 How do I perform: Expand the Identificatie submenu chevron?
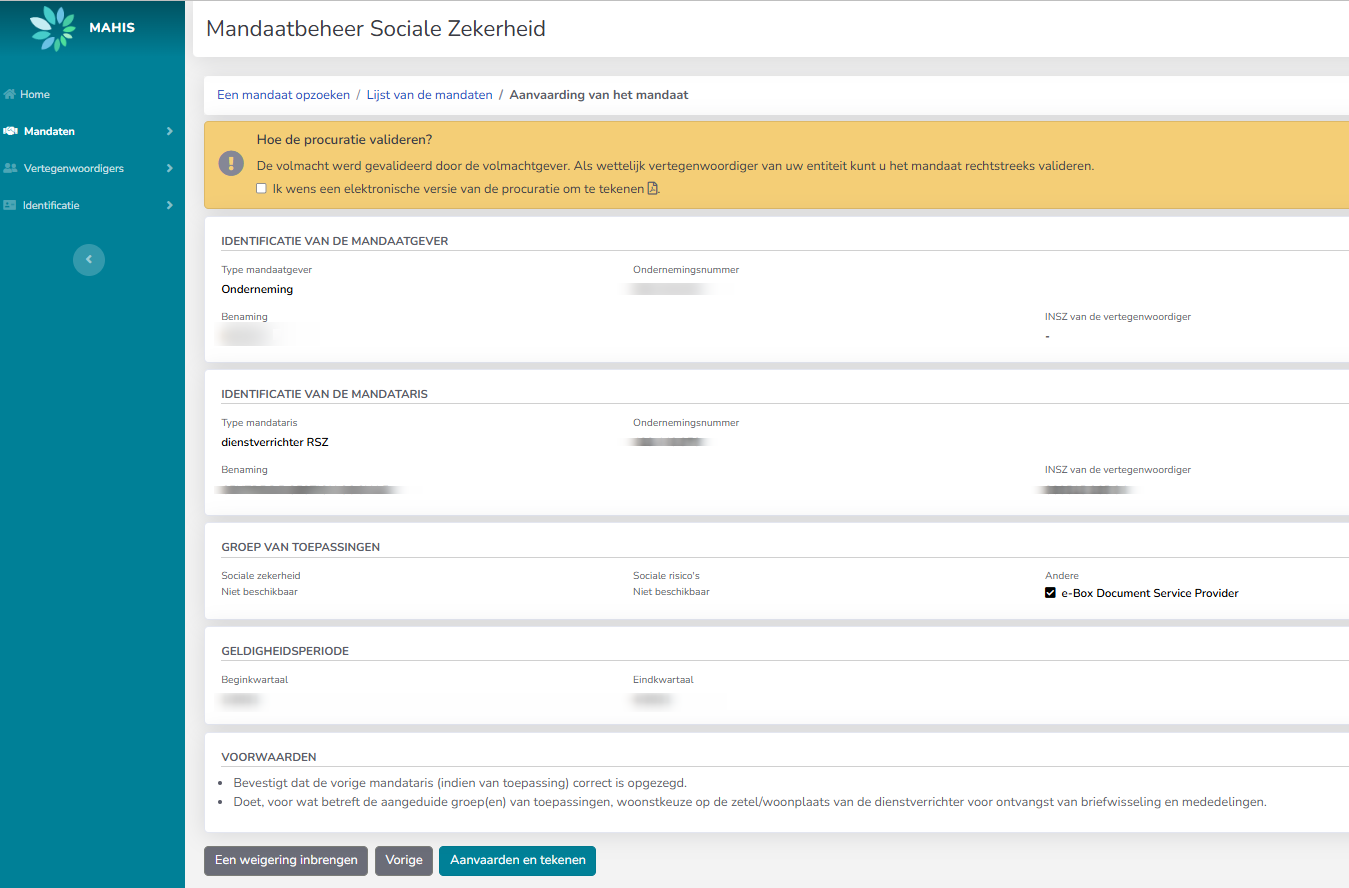169,205
